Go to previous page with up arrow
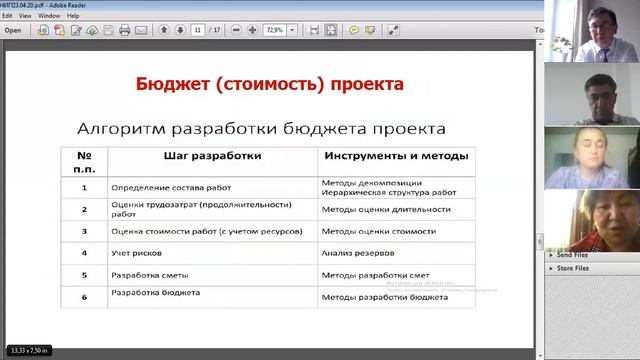Viewport: 640px width, 360px height. point(164,30)
